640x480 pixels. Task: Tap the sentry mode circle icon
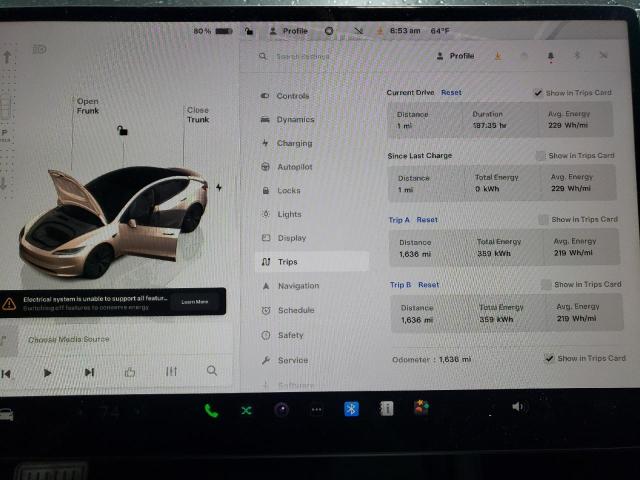click(329, 31)
